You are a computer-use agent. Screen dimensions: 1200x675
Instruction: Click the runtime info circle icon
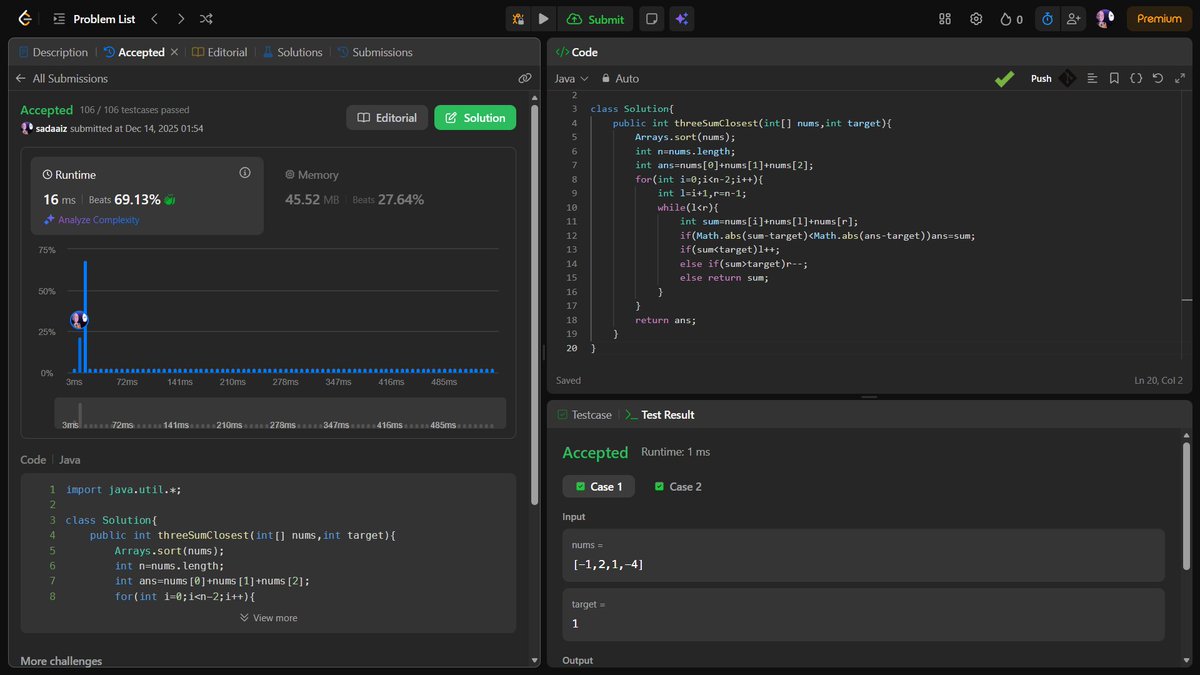click(x=245, y=173)
